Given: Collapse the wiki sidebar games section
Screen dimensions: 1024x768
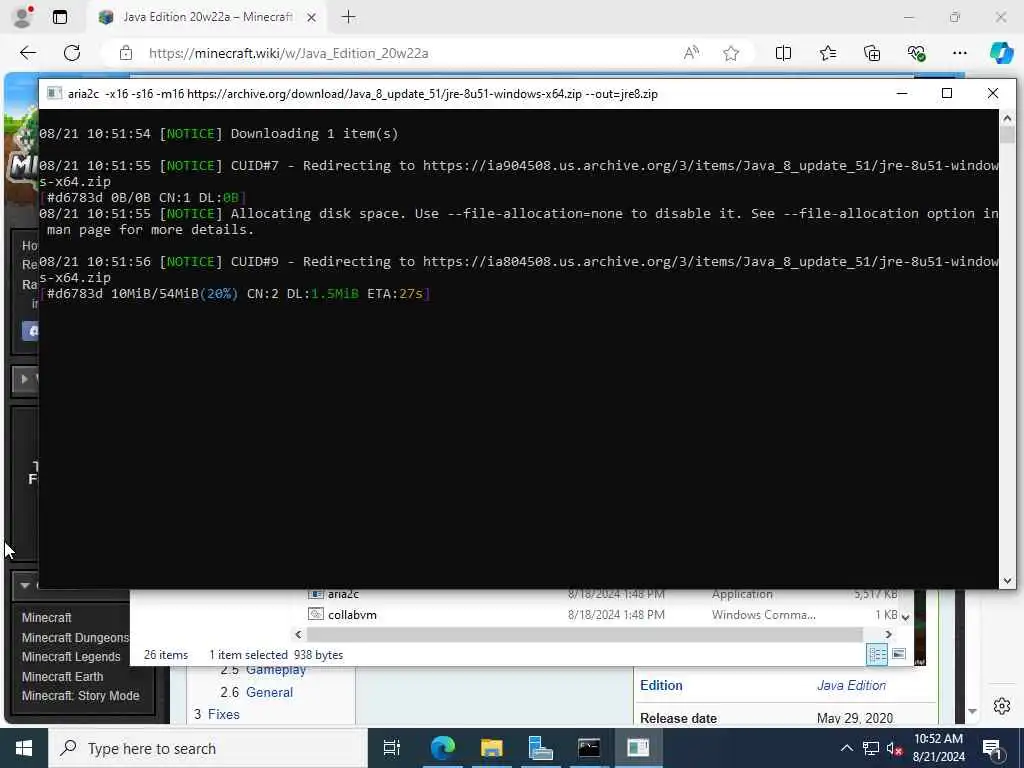Looking at the screenshot, I should 25,585.
